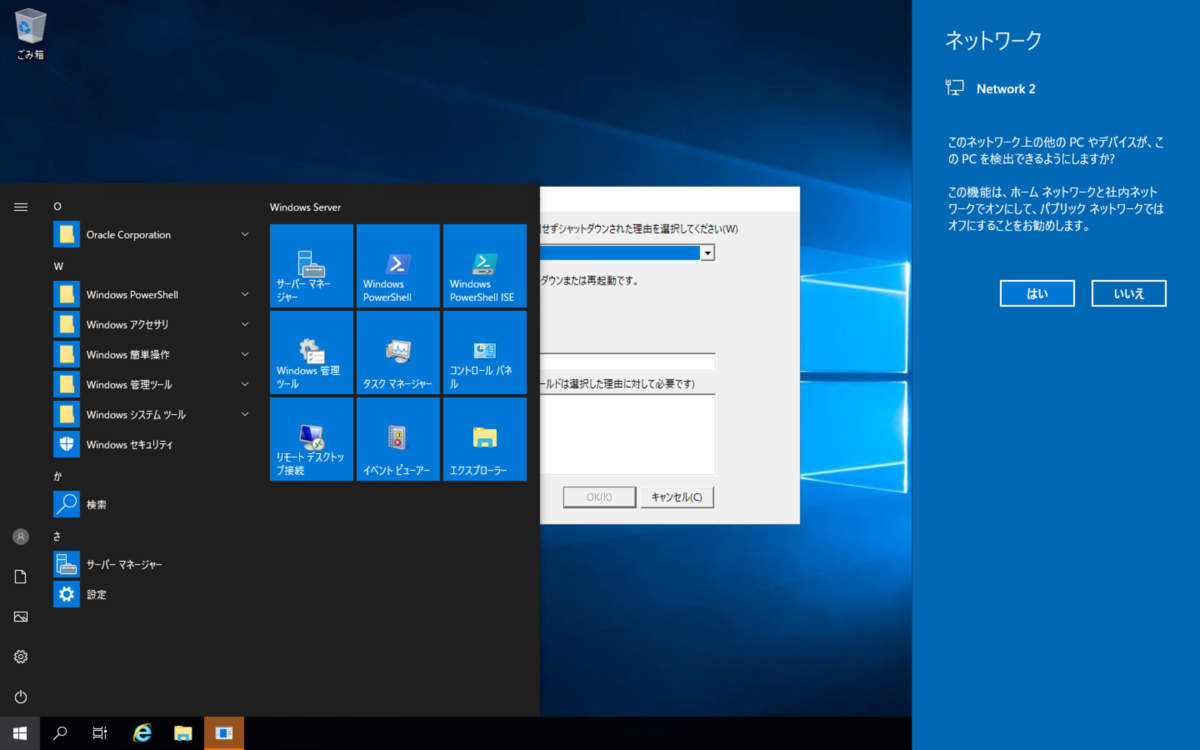
Task: Open the user account icon in Start
Action: [20, 537]
